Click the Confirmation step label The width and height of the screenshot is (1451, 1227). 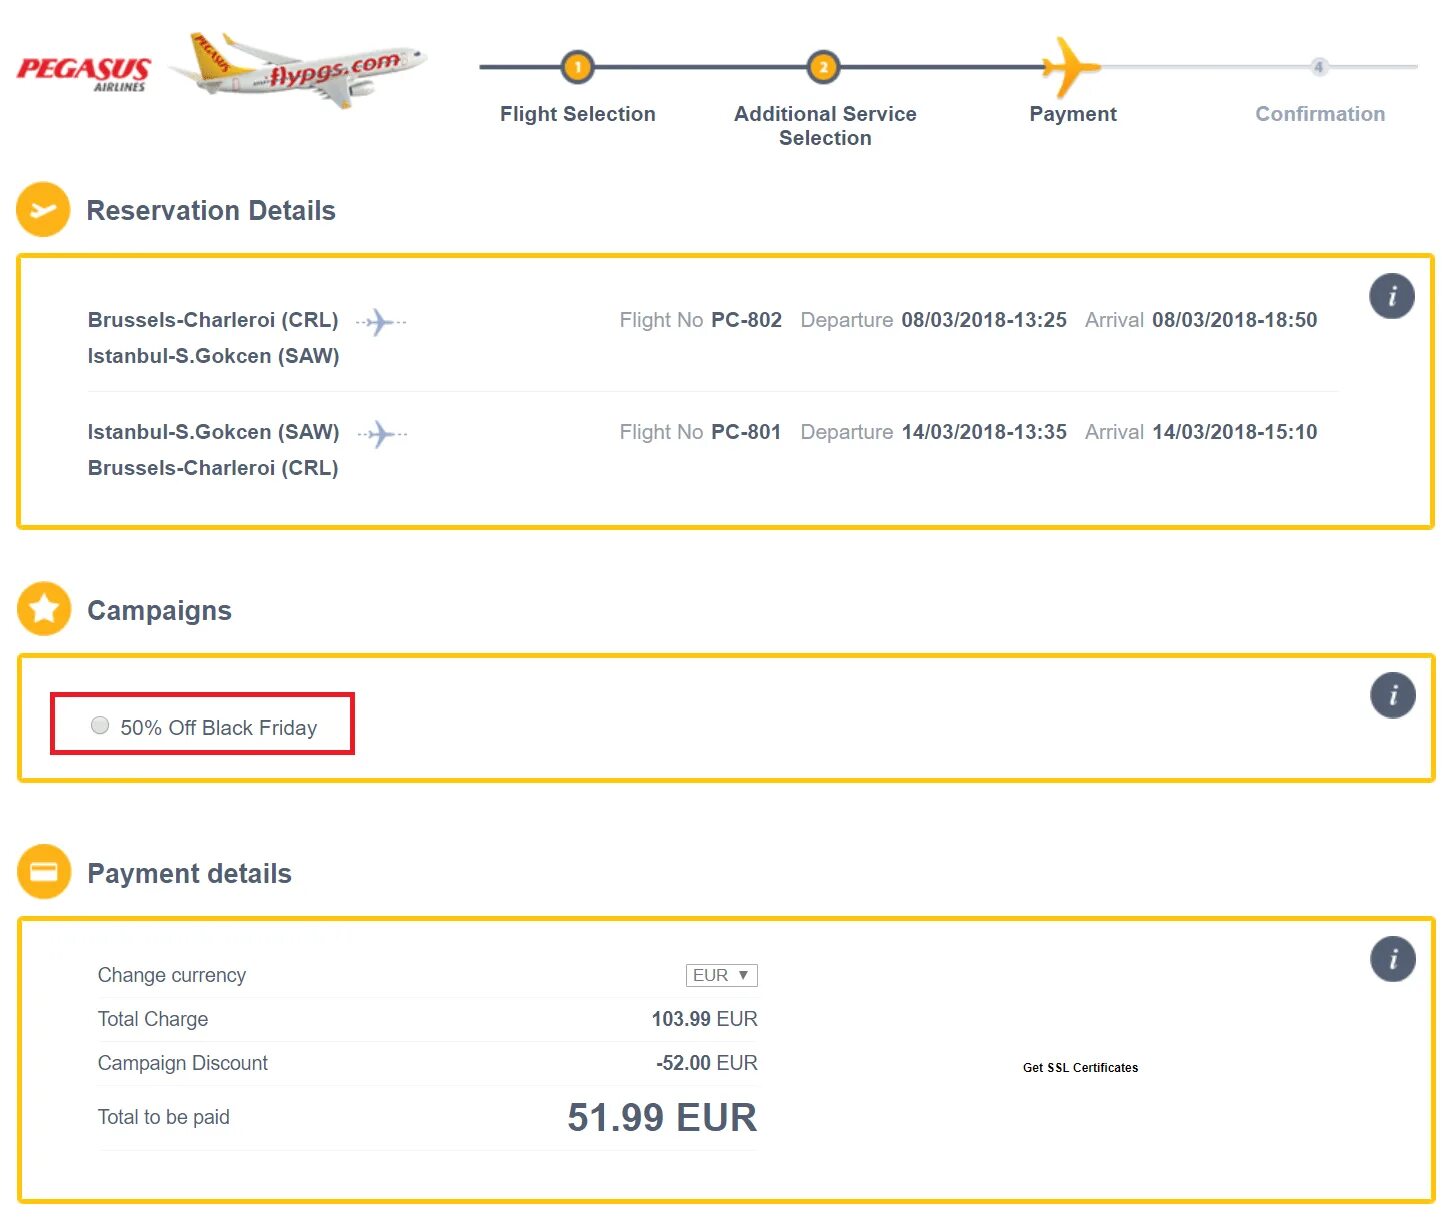1319,114
